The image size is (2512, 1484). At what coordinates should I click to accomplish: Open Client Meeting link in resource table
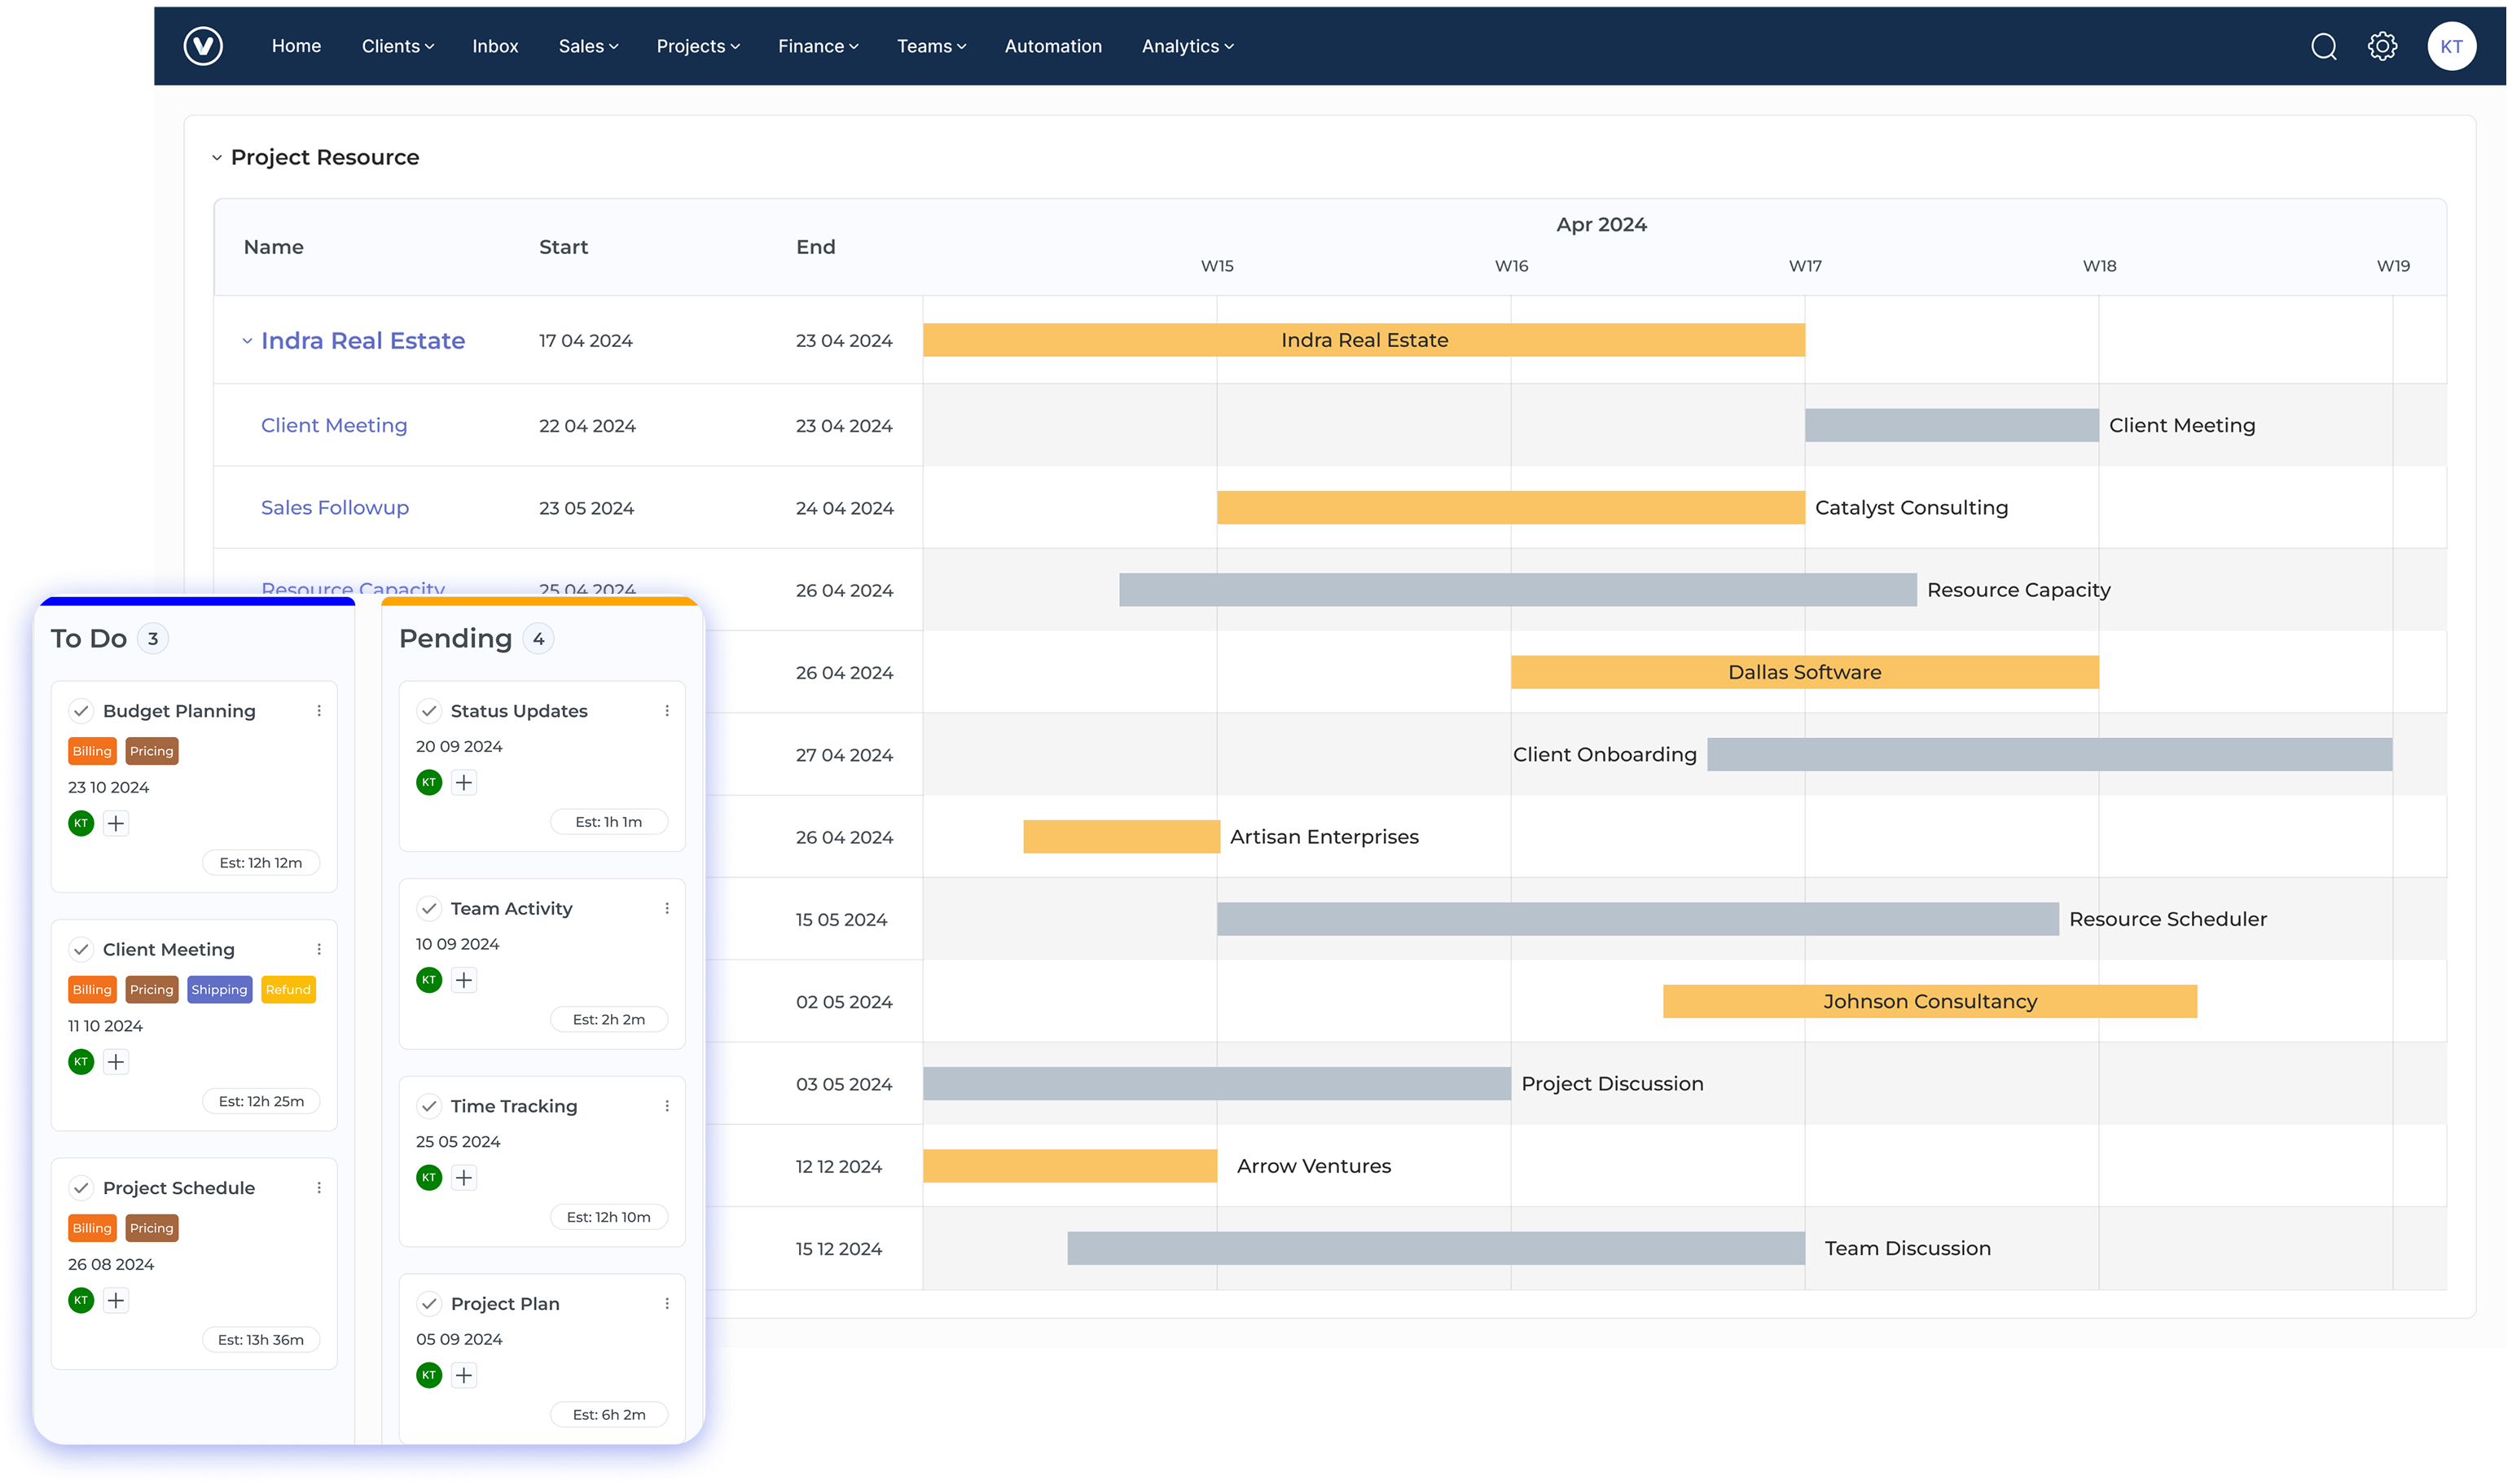click(x=334, y=426)
